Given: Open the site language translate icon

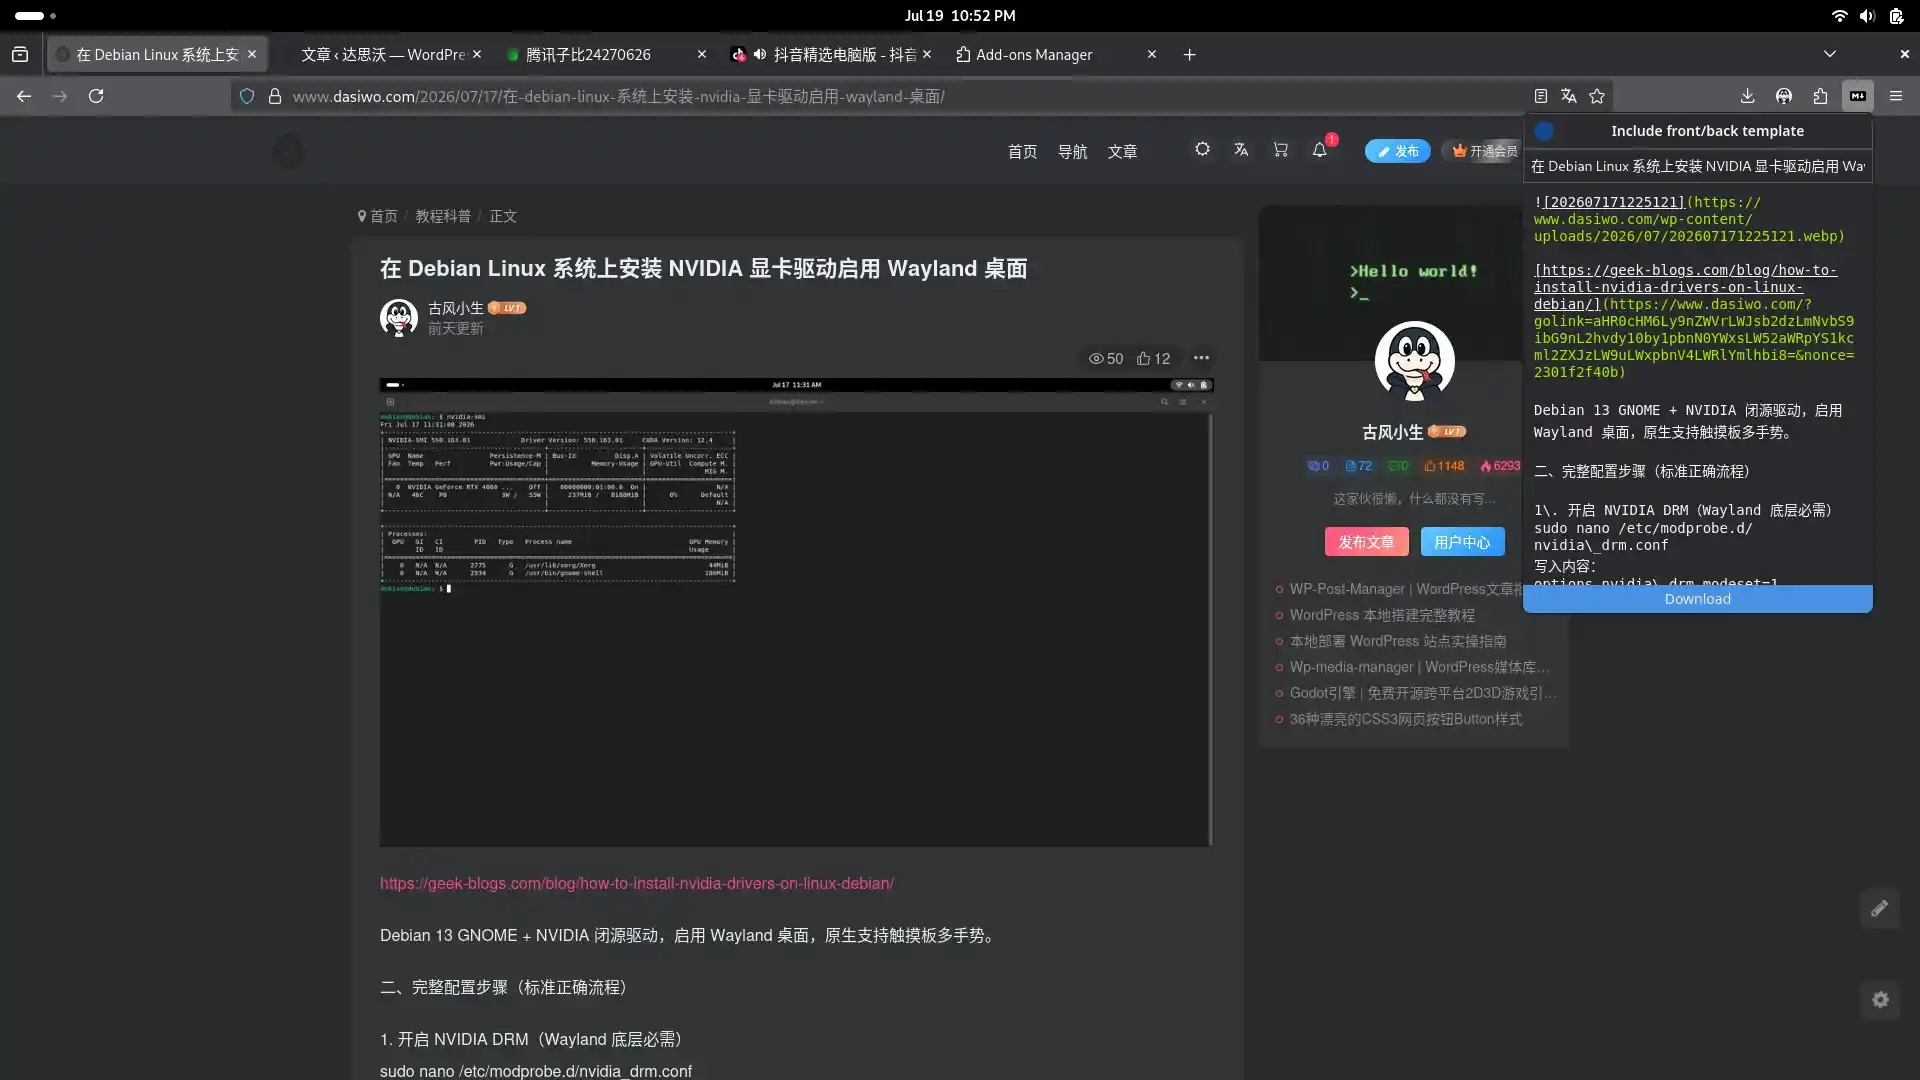Looking at the screenshot, I should (1241, 149).
